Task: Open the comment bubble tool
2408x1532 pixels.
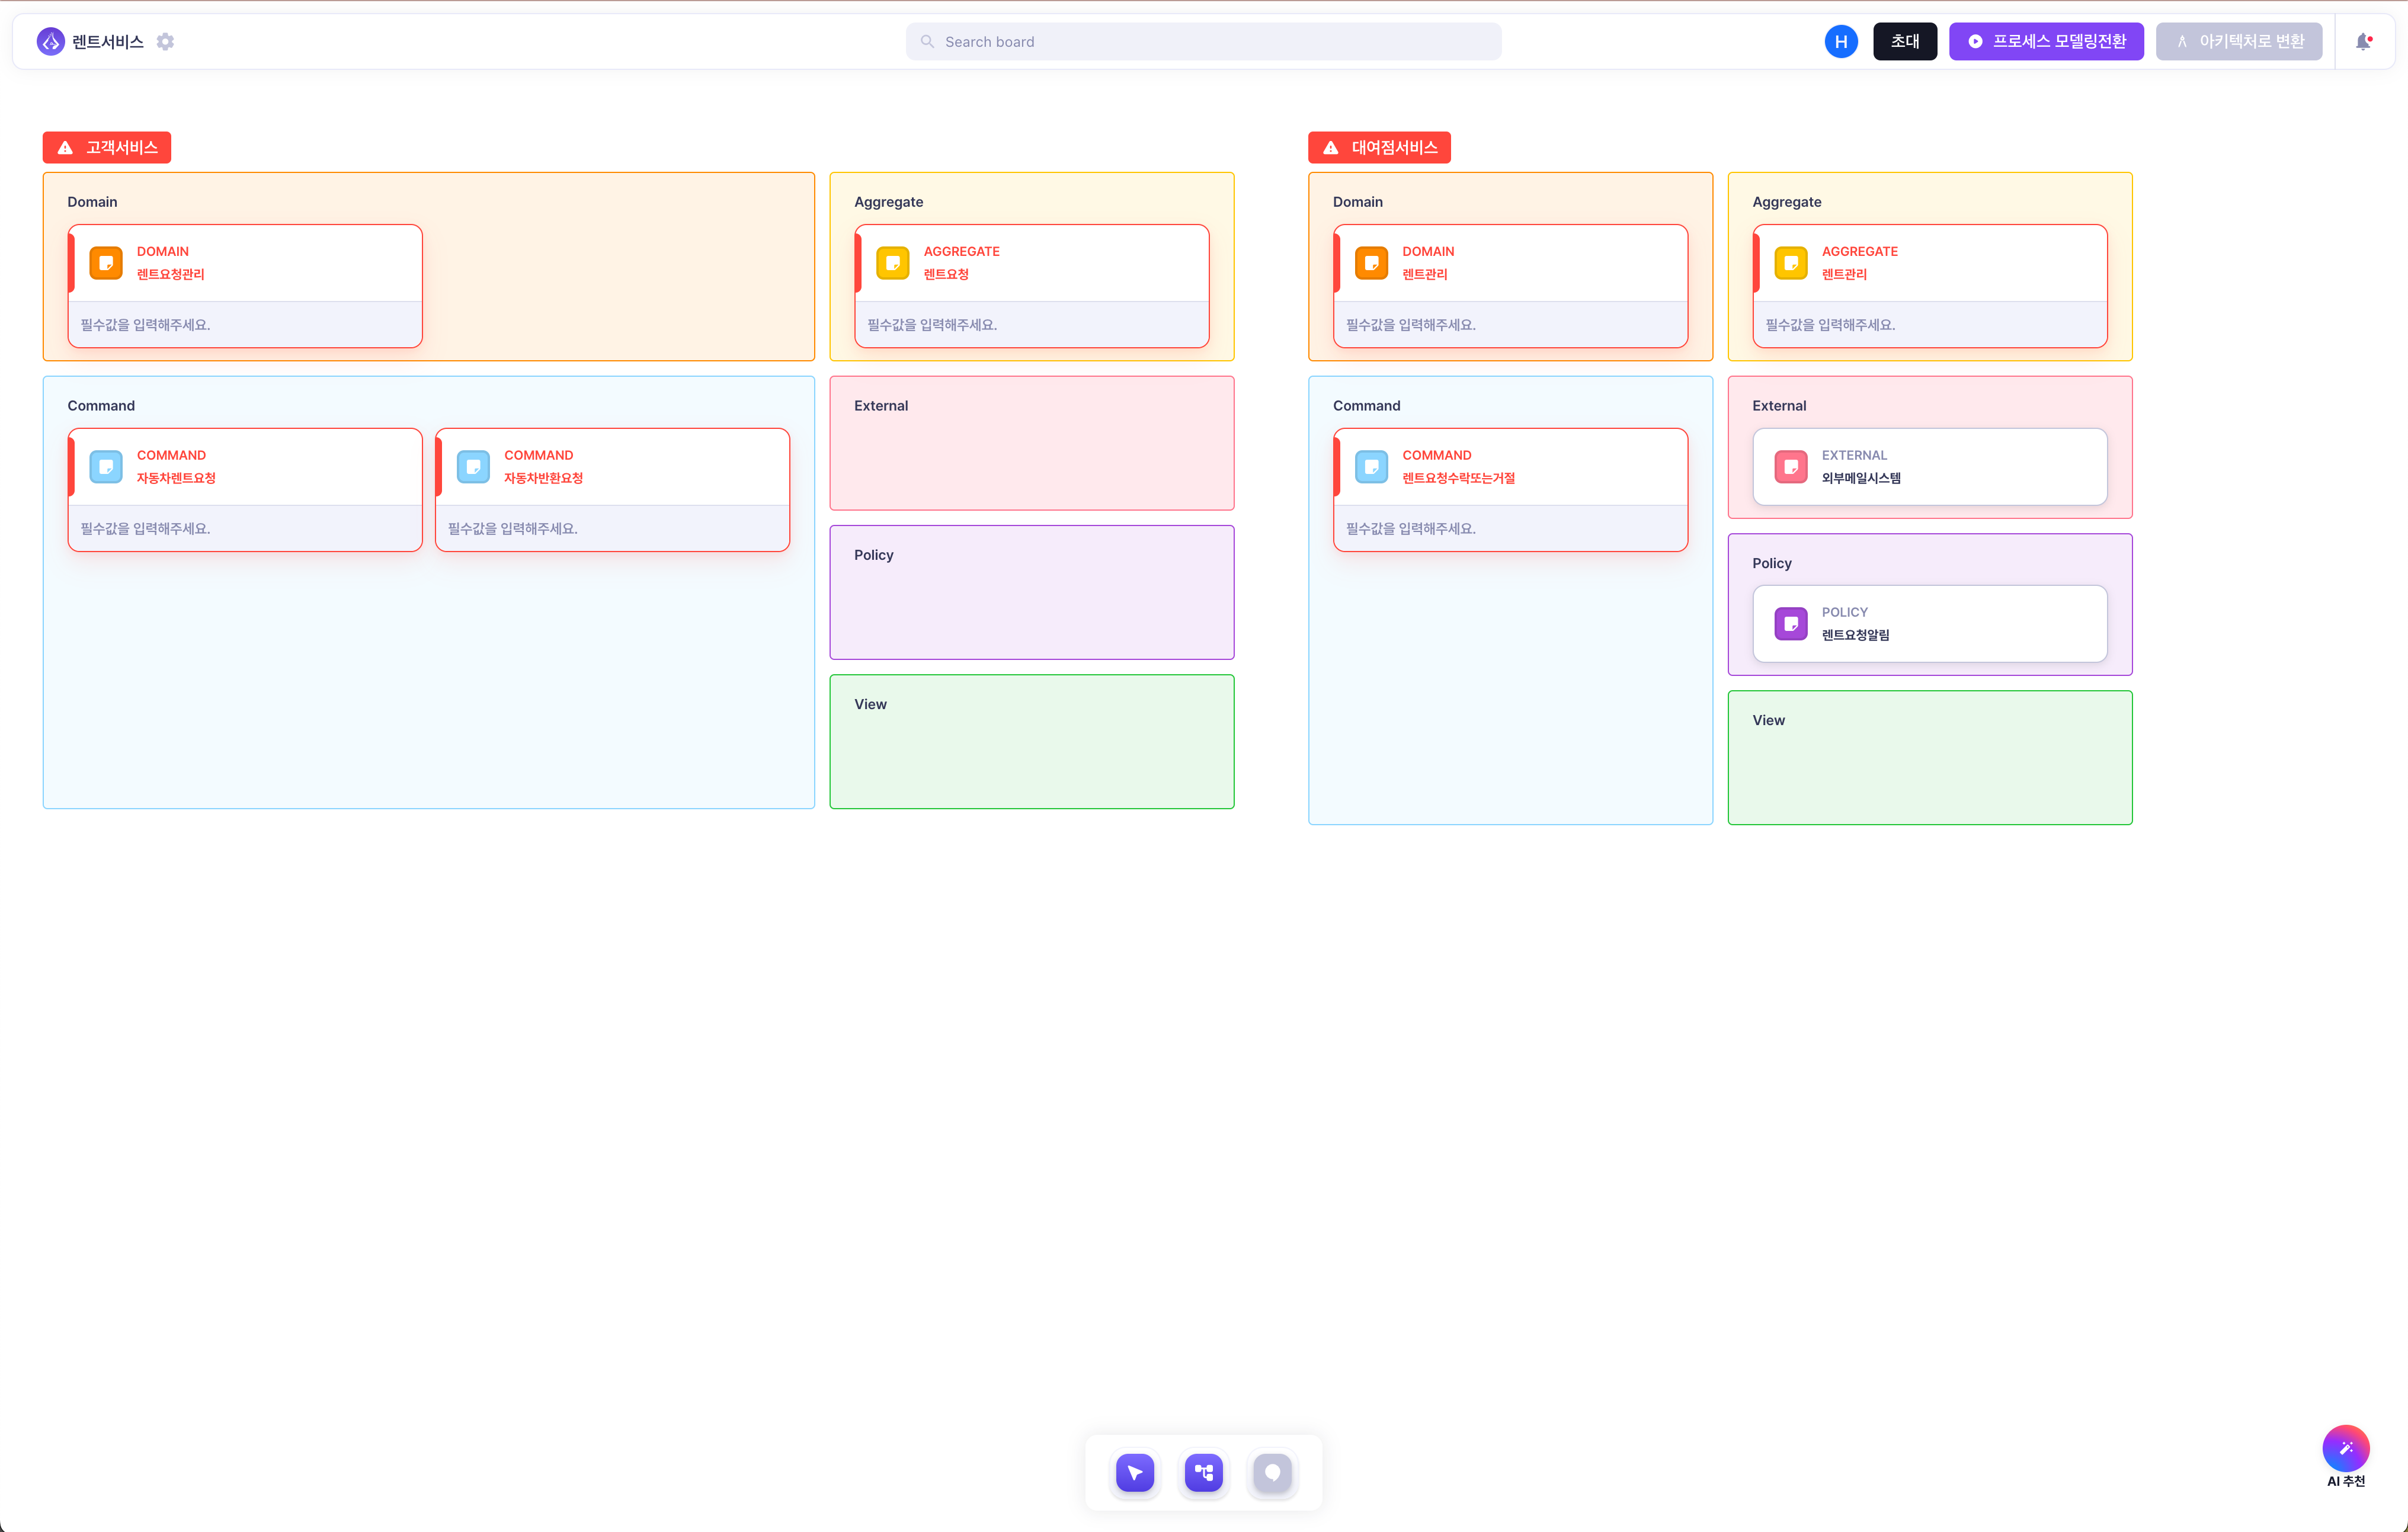Action: point(1272,1472)
